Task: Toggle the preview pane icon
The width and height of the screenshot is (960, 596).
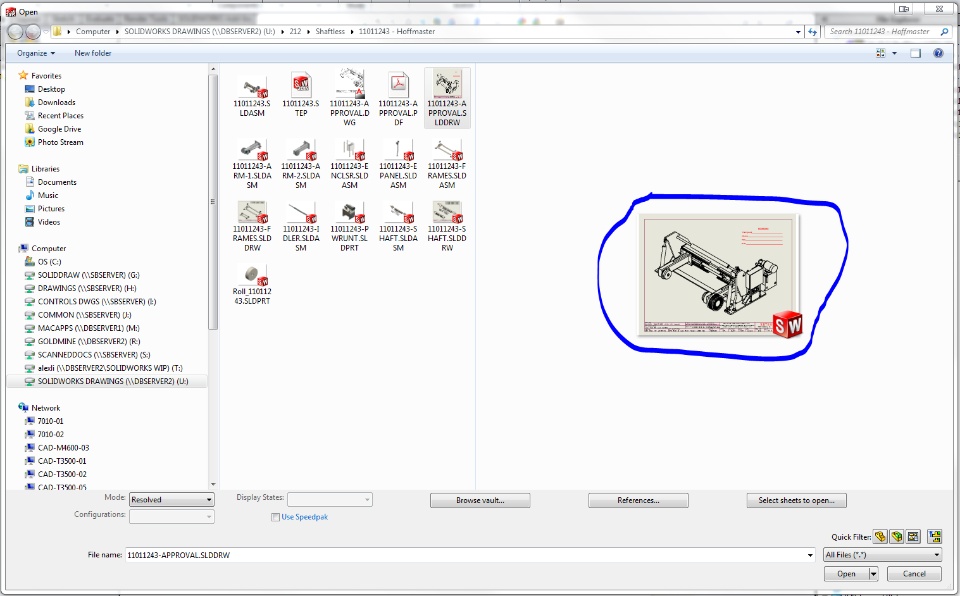Action: 915,53
